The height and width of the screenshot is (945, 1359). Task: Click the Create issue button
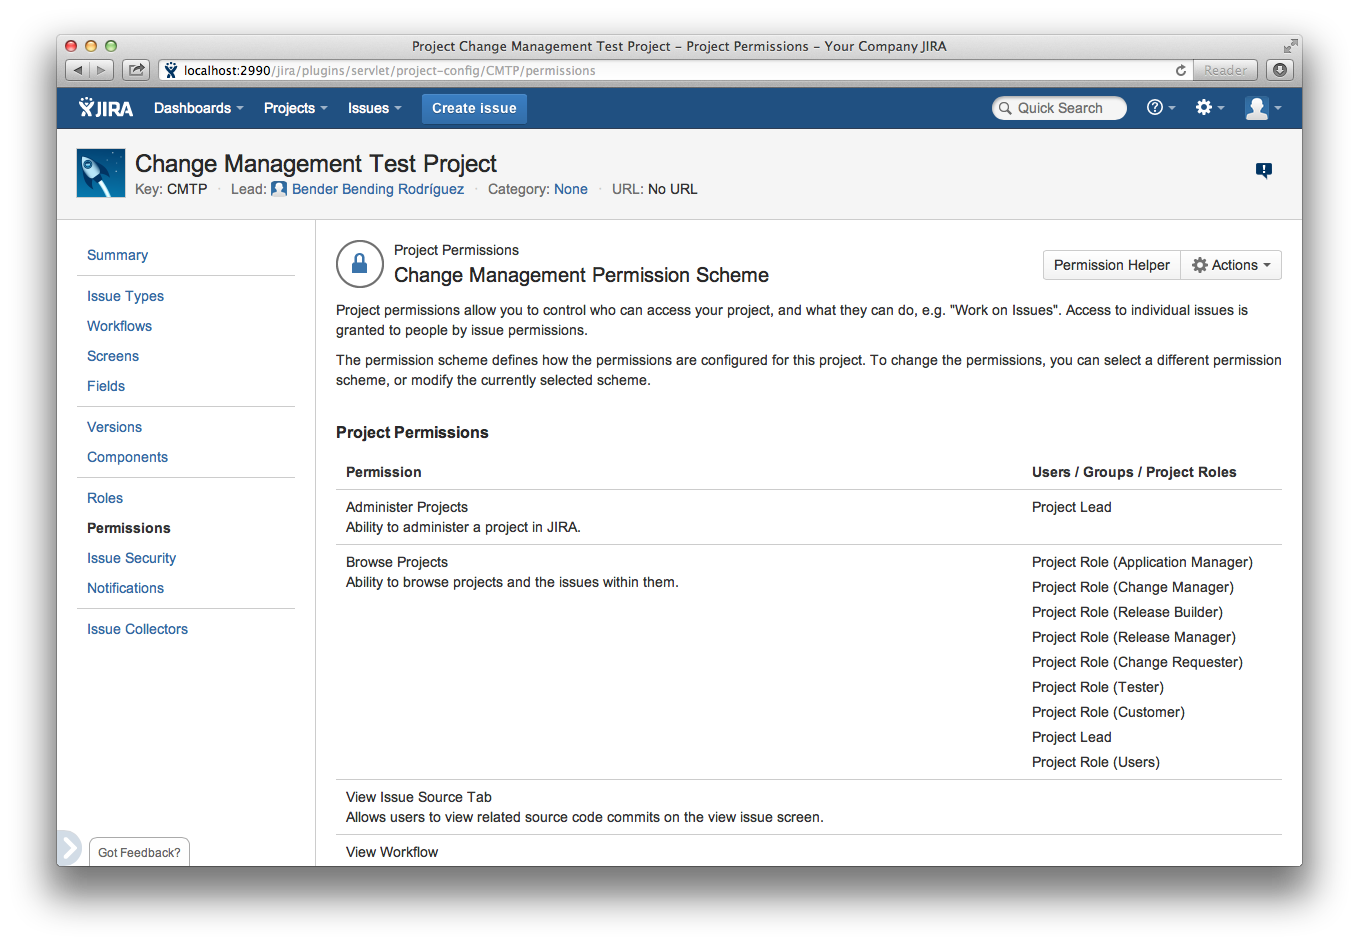[x=474, y=108]
